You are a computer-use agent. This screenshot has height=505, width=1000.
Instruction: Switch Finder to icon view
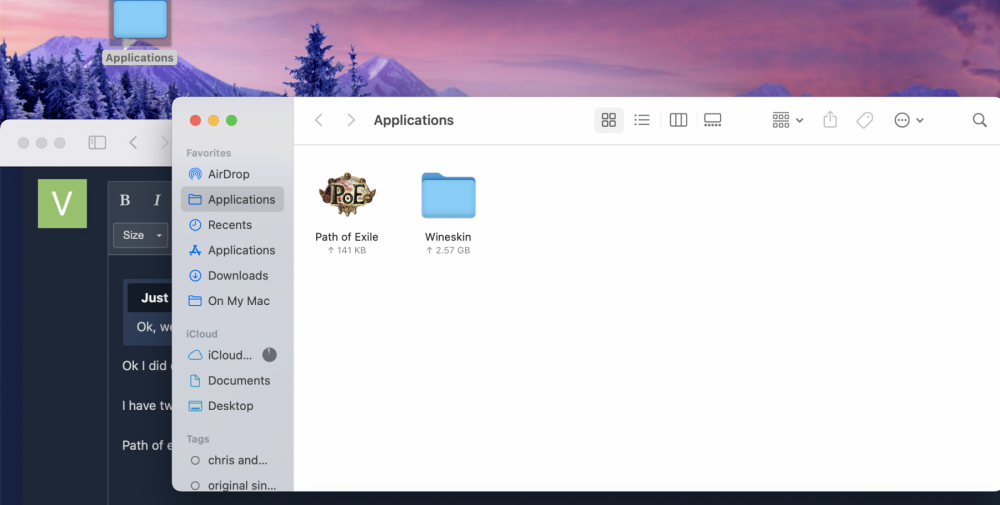pos(608,120)
